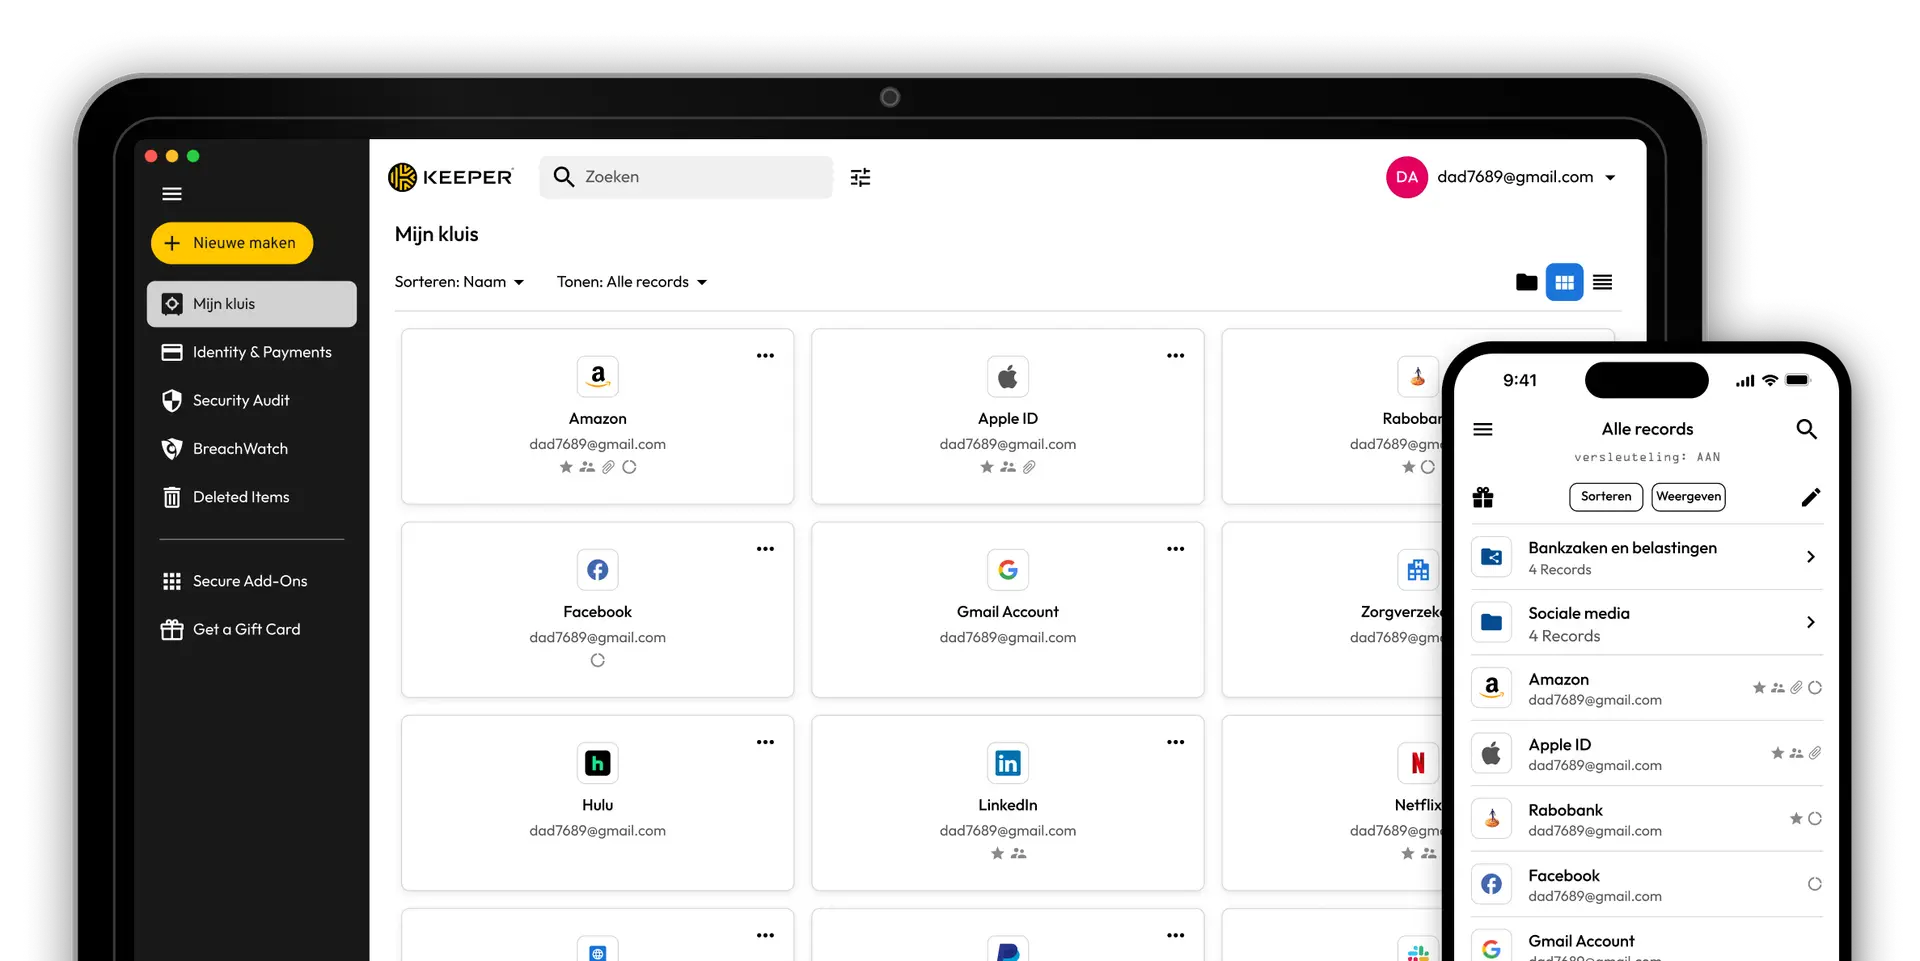Screen dimensions: 1920x961
Task: Click shared users icon on LinkedIn card
Action: click(x=1018, y=853)
